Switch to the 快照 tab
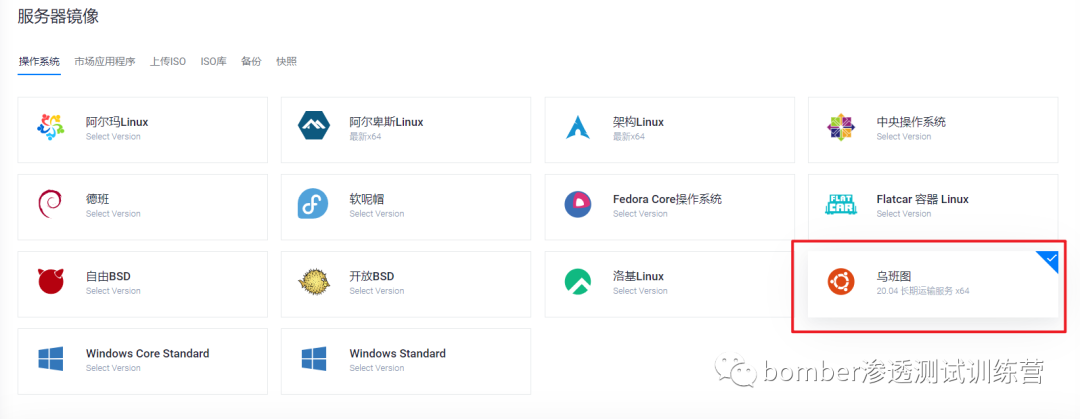 287,61
